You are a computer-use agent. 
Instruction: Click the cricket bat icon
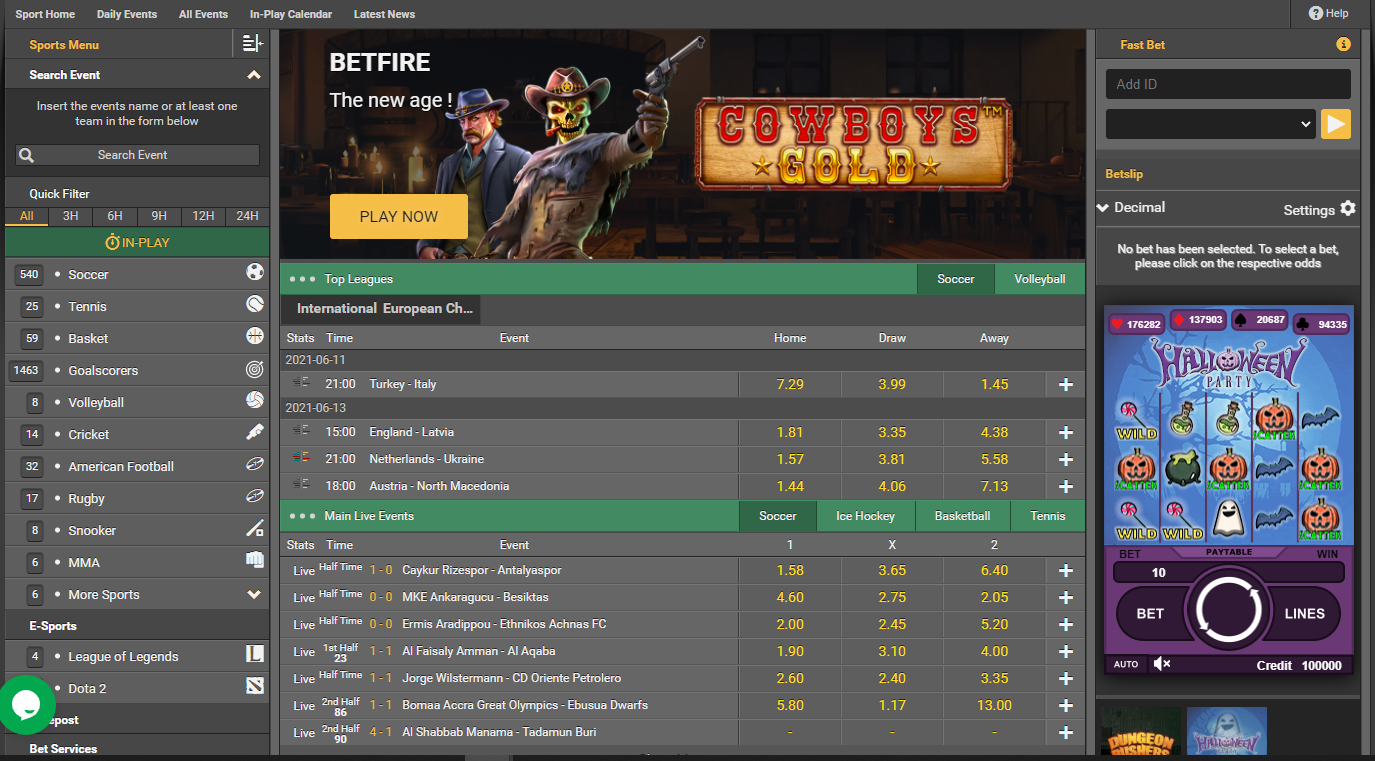pos(255,433)
